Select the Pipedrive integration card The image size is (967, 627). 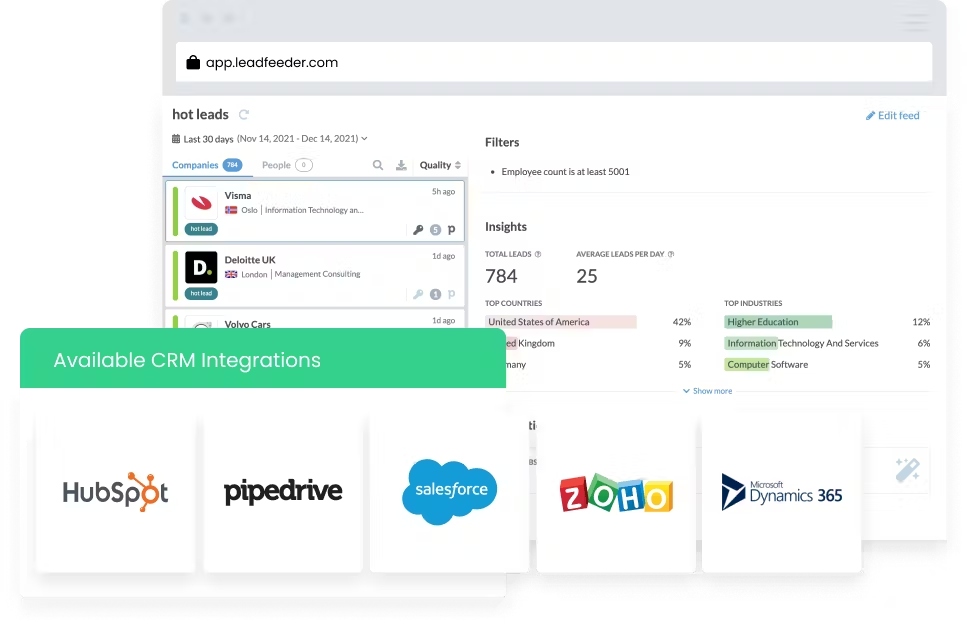coord(283,493)
